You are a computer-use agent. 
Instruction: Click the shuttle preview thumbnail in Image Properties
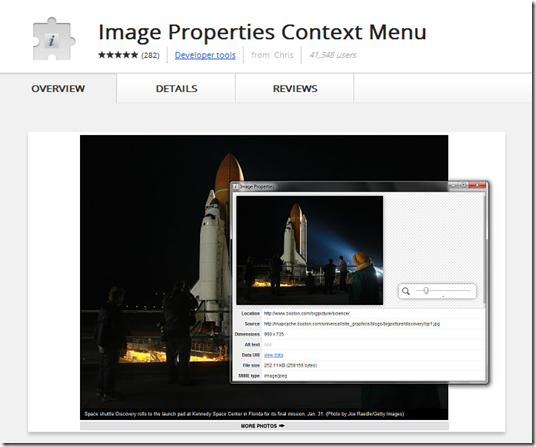click(x=310, y=250)
